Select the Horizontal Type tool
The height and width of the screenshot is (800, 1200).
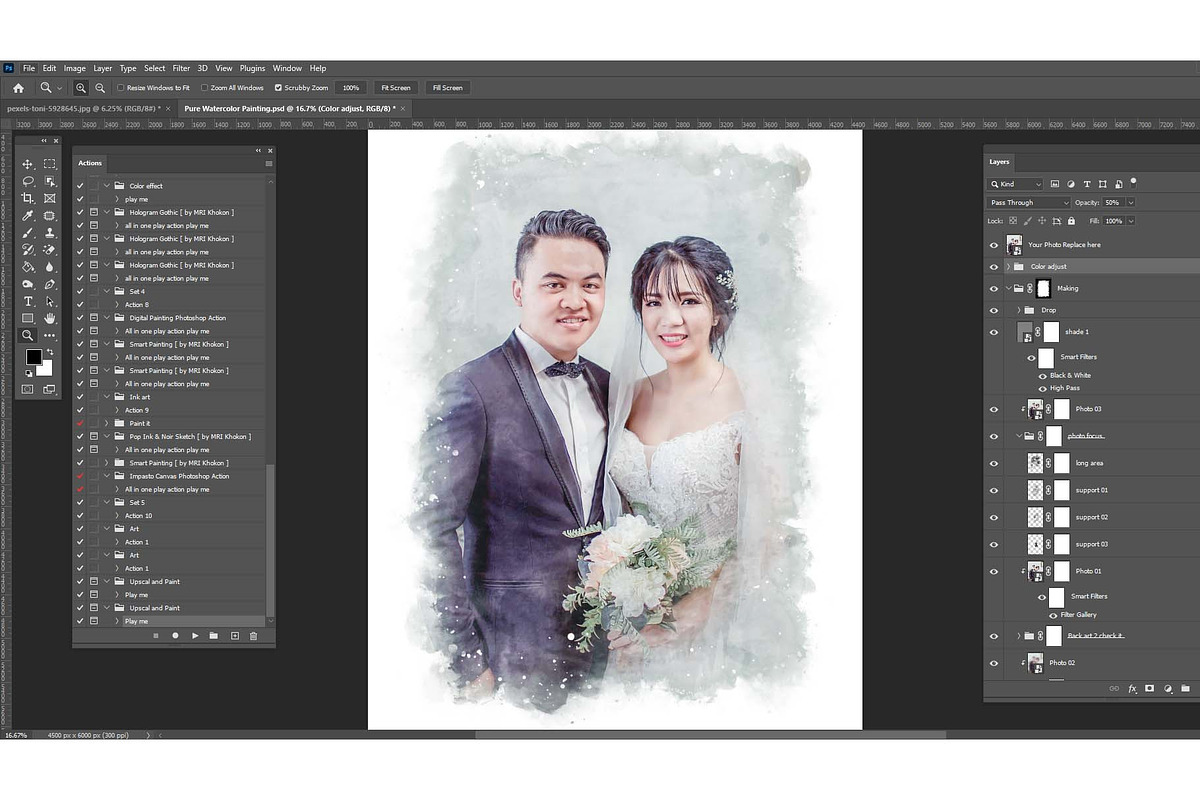[28, 301]
